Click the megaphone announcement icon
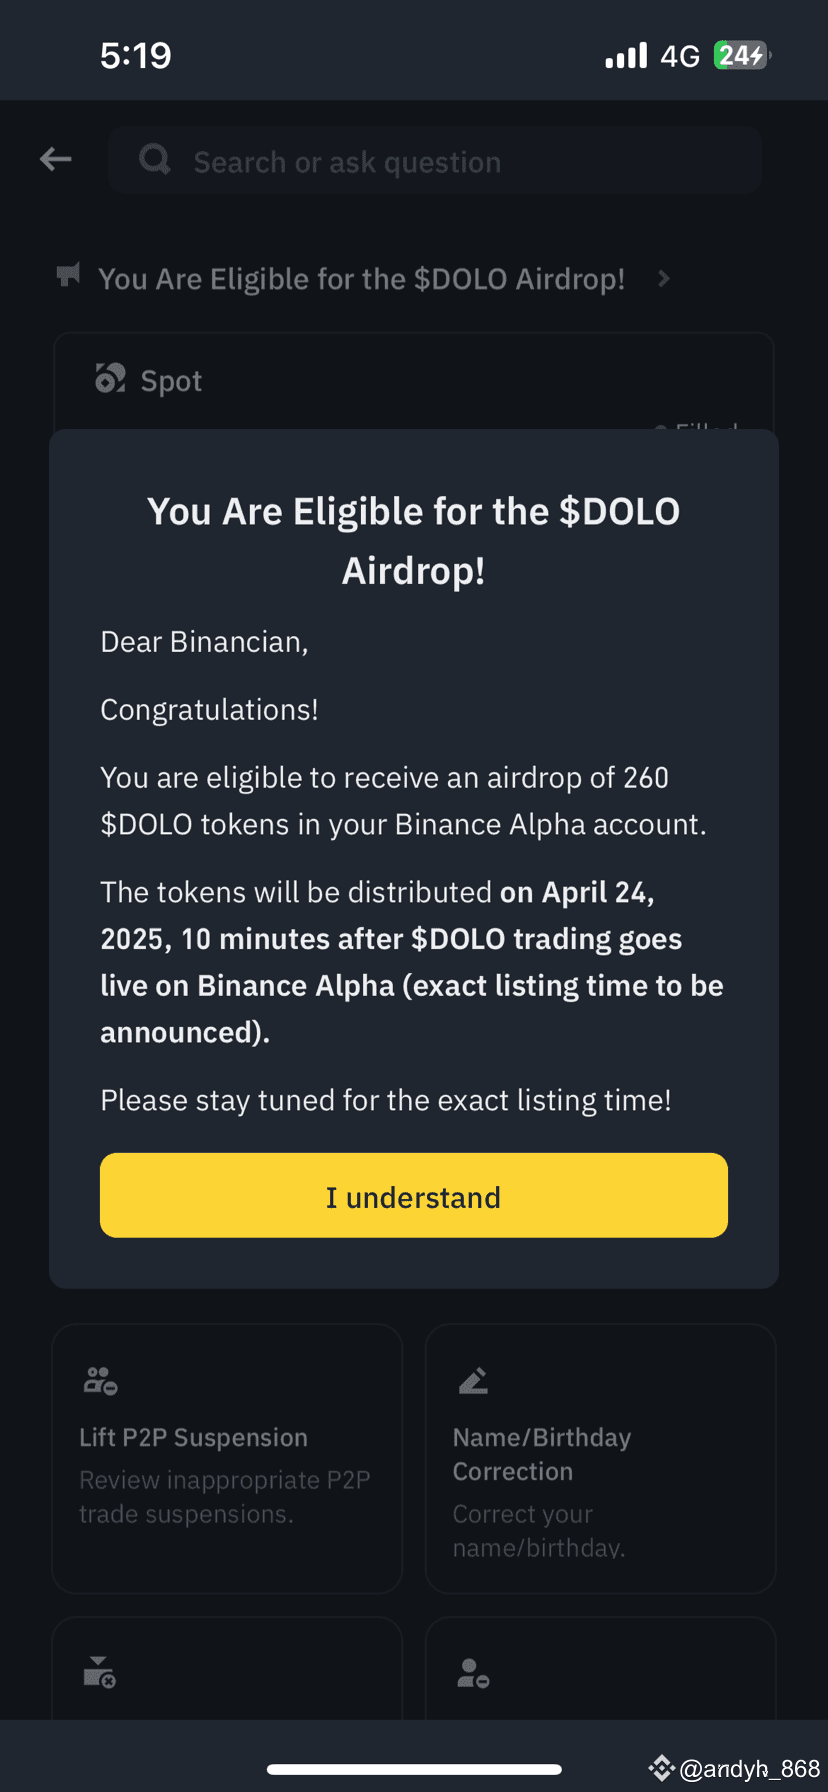Screen dimensions: 828x1792 coord(68,275)
